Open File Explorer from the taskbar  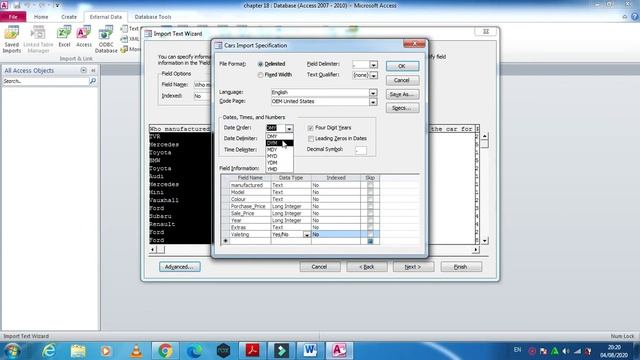[x=78, y=351]
